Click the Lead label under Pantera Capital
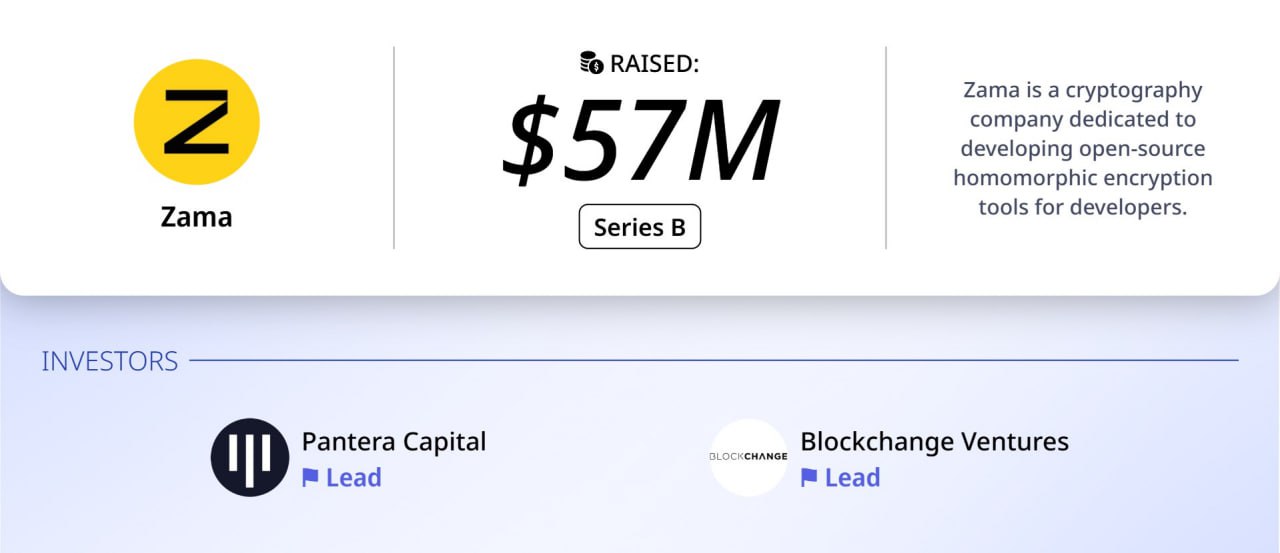 click(354, 478)
